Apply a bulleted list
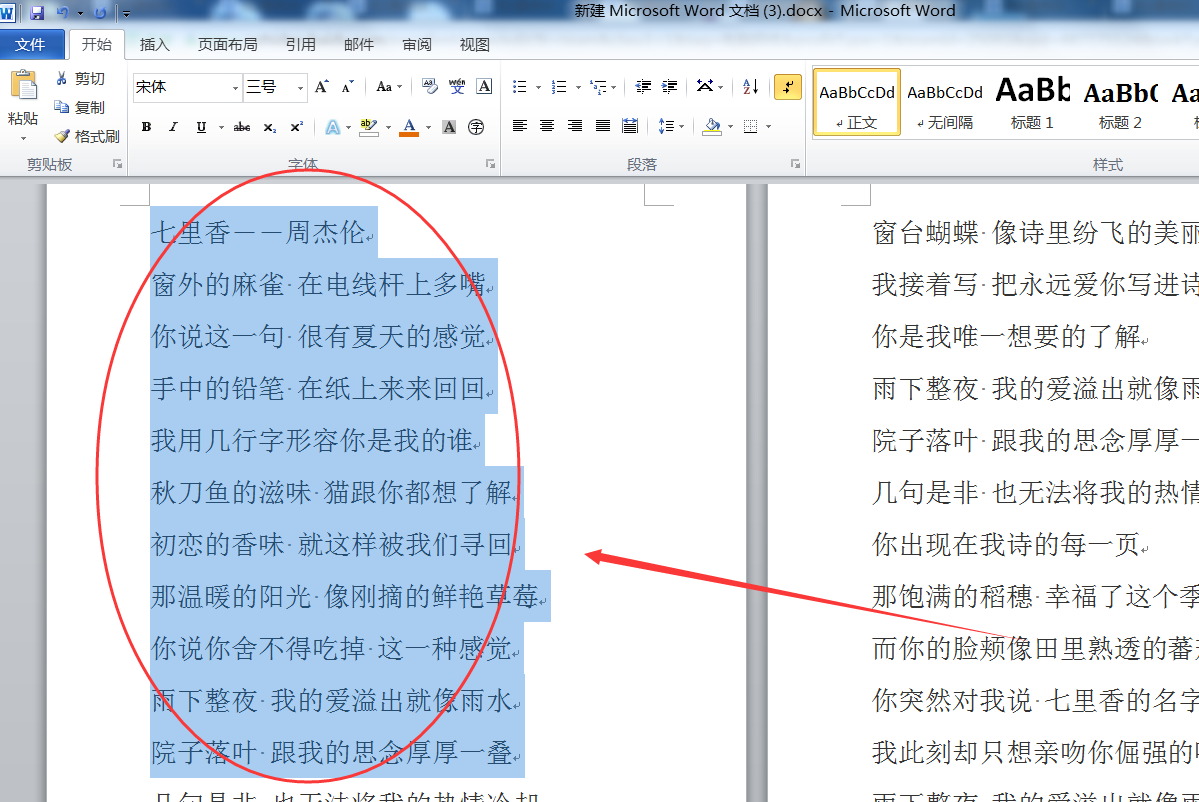The image size is (1199, 802). click(x=520, y=87)
